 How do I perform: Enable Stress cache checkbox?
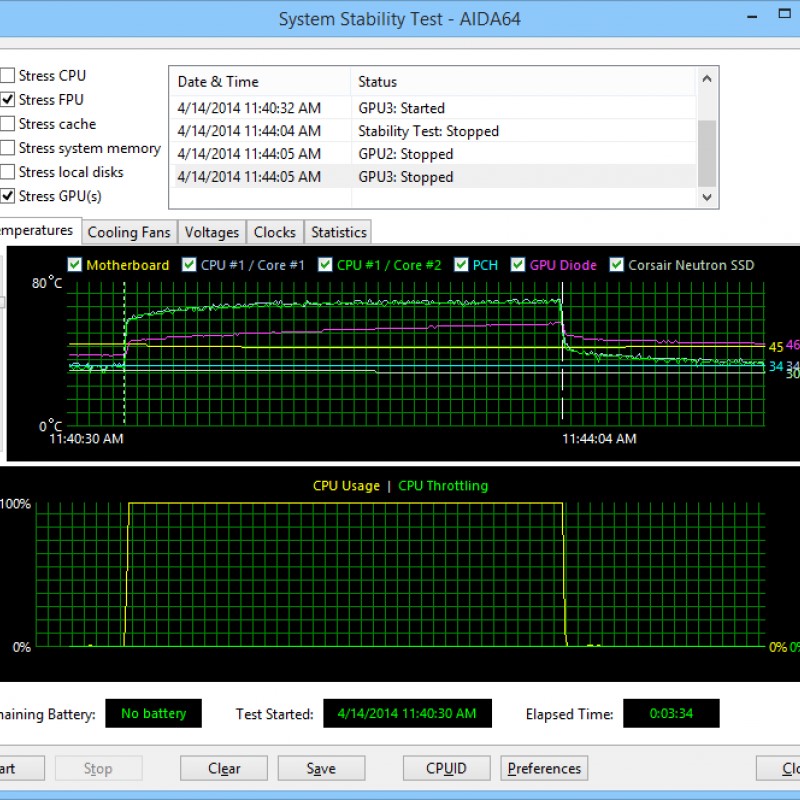[x=8, y=124]
